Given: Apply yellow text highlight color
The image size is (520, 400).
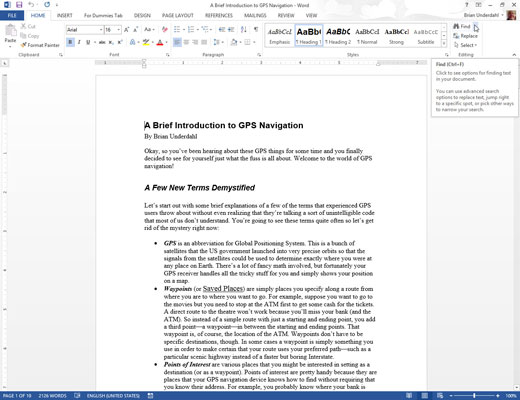Looking at the screenshot, I should (x=146, y=42).
